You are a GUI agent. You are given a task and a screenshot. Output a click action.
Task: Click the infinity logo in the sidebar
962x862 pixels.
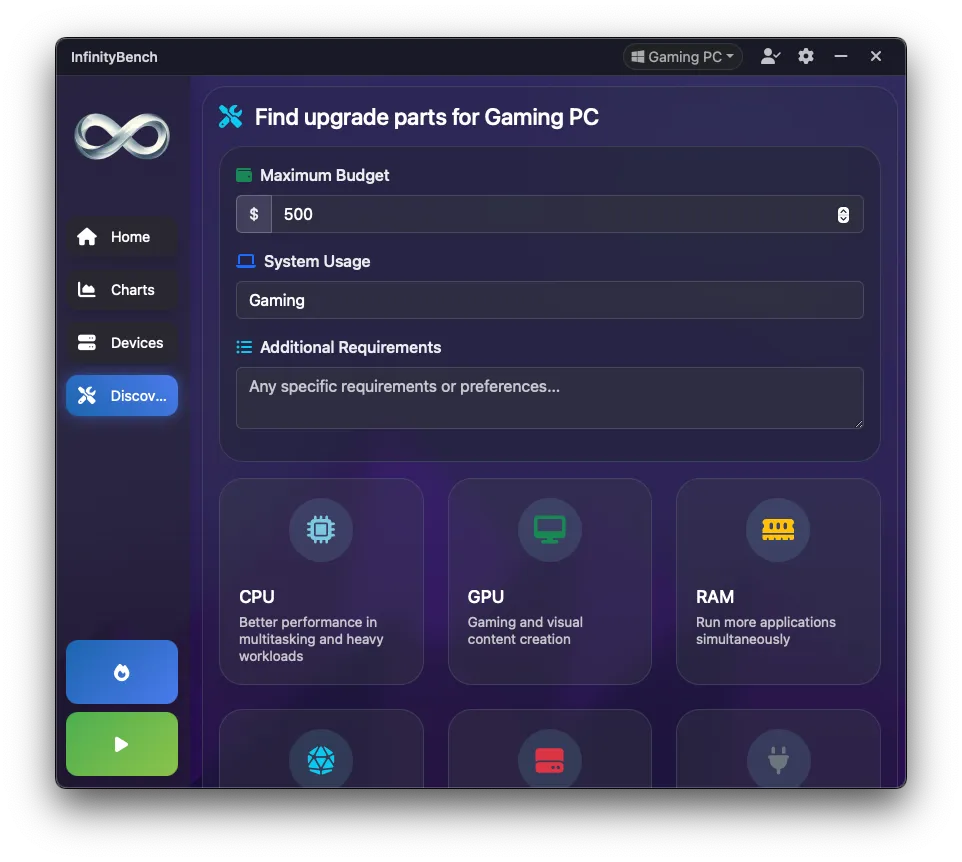(x=122, y=136)
